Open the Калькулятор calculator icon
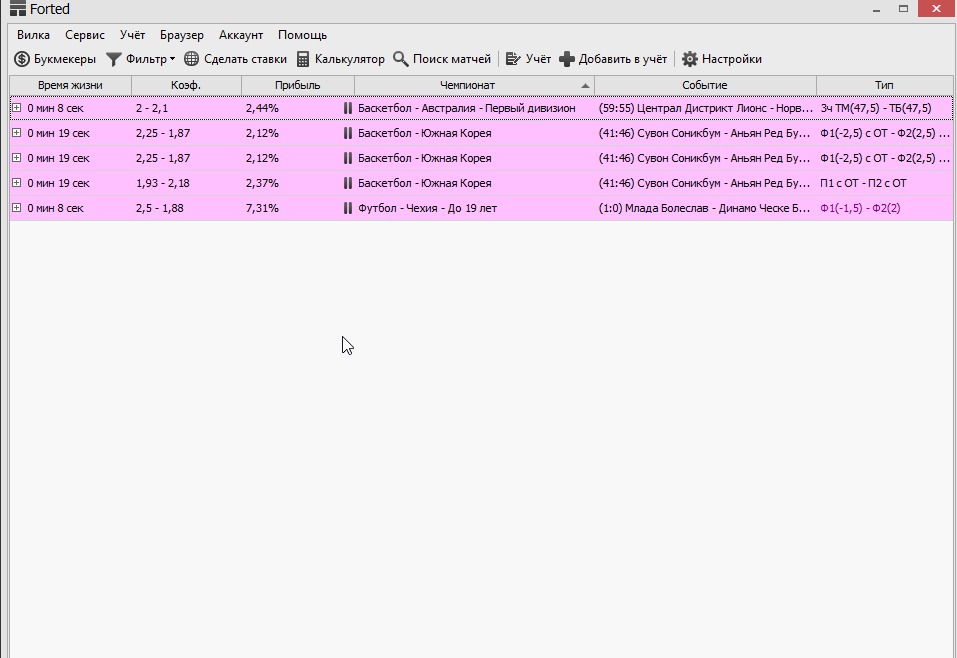Image resolution: width=957 pixels, height=658 pixels. click(303, 59)
